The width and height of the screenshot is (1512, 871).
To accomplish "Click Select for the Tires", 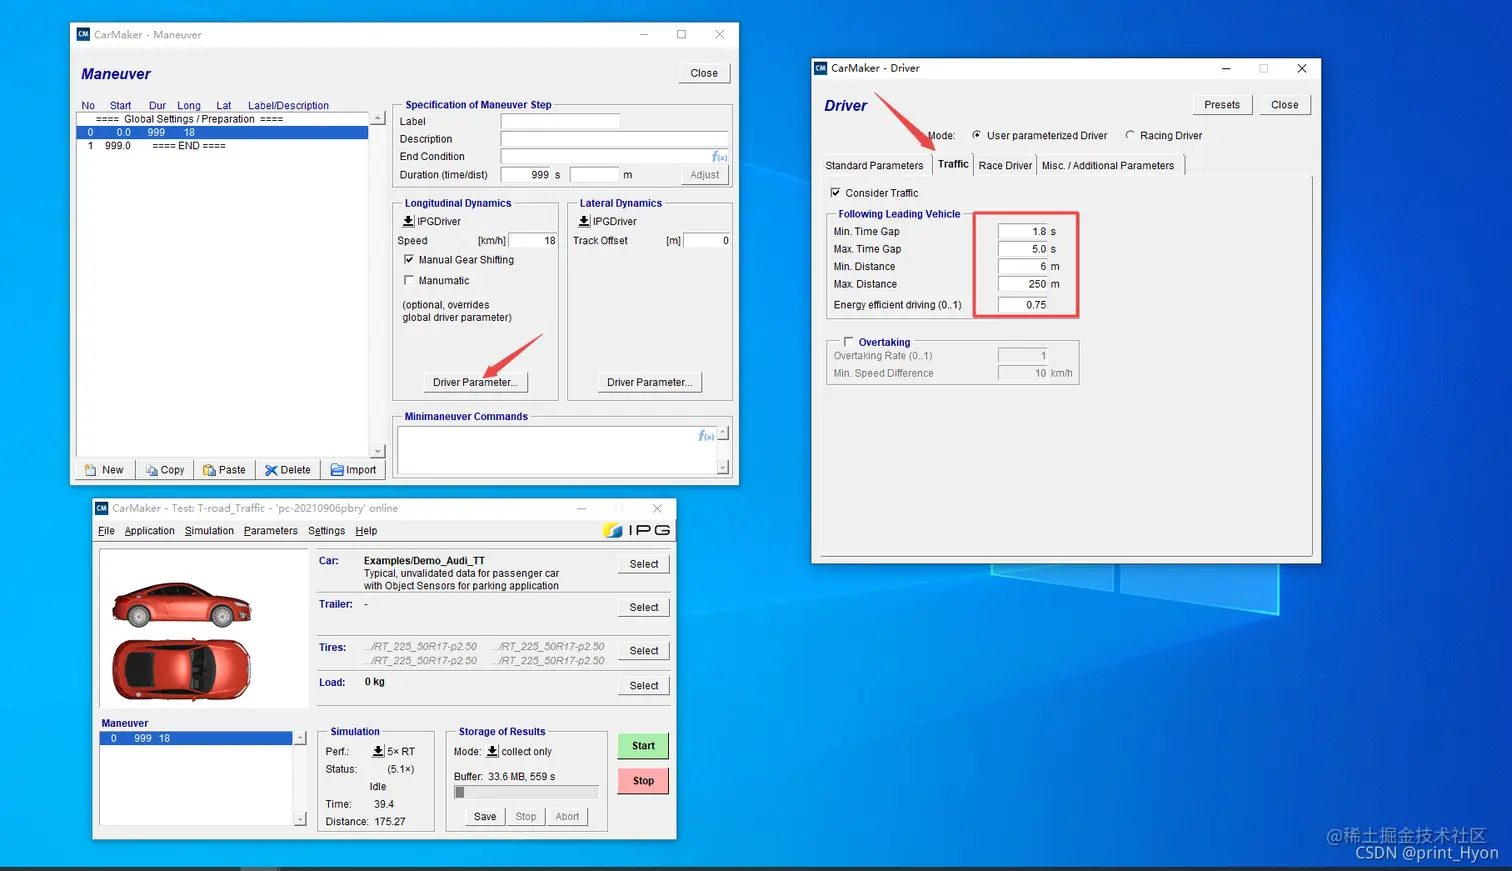I will click(644, 650).
